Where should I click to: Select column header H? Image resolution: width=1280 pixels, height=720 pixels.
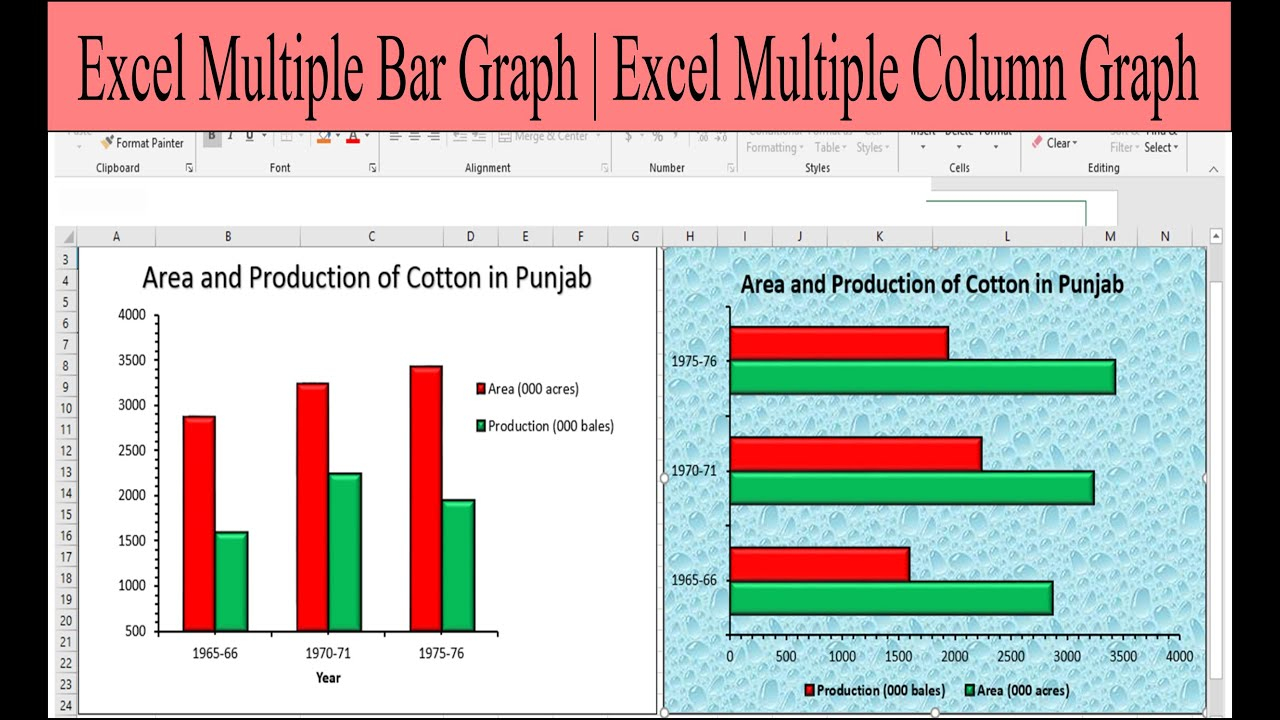pyautogui.click(x=690, y=236)
